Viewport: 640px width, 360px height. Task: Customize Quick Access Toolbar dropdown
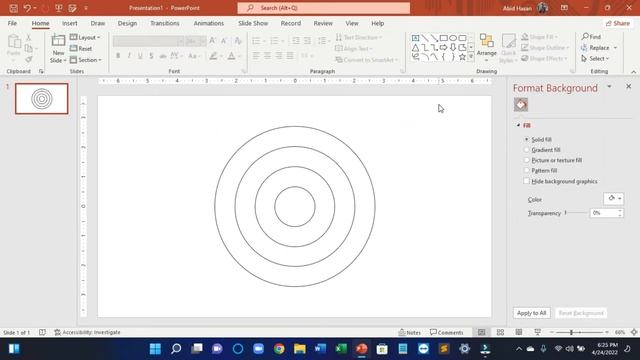[86, 8]
